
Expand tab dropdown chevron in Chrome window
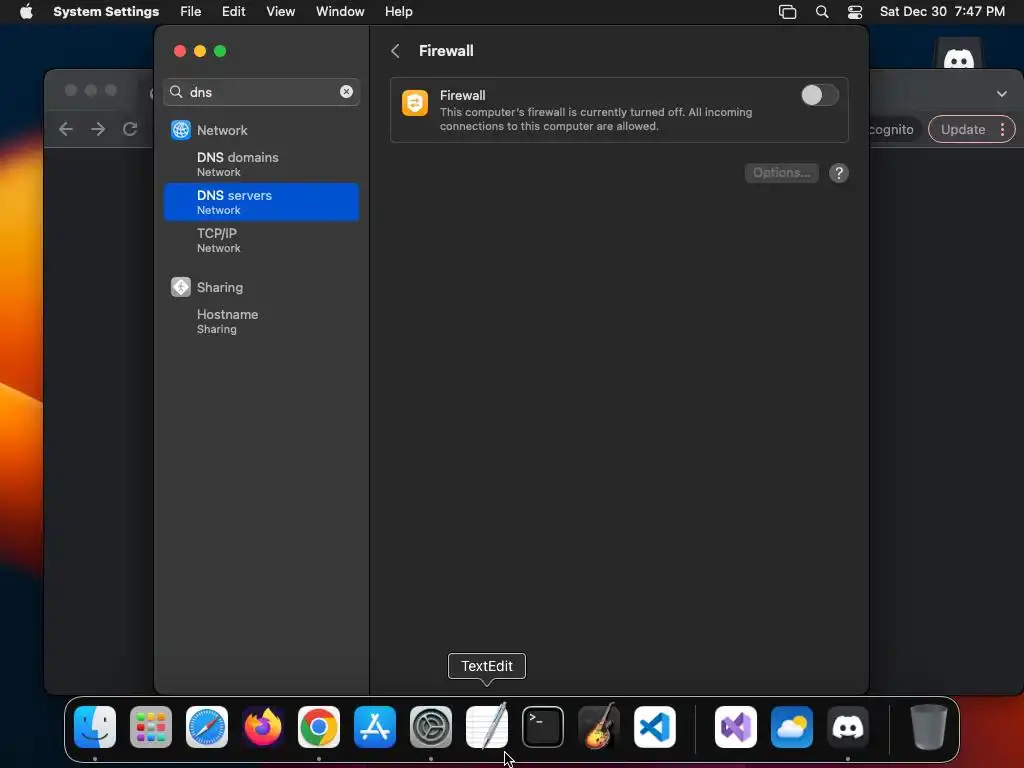[1002, 94]
